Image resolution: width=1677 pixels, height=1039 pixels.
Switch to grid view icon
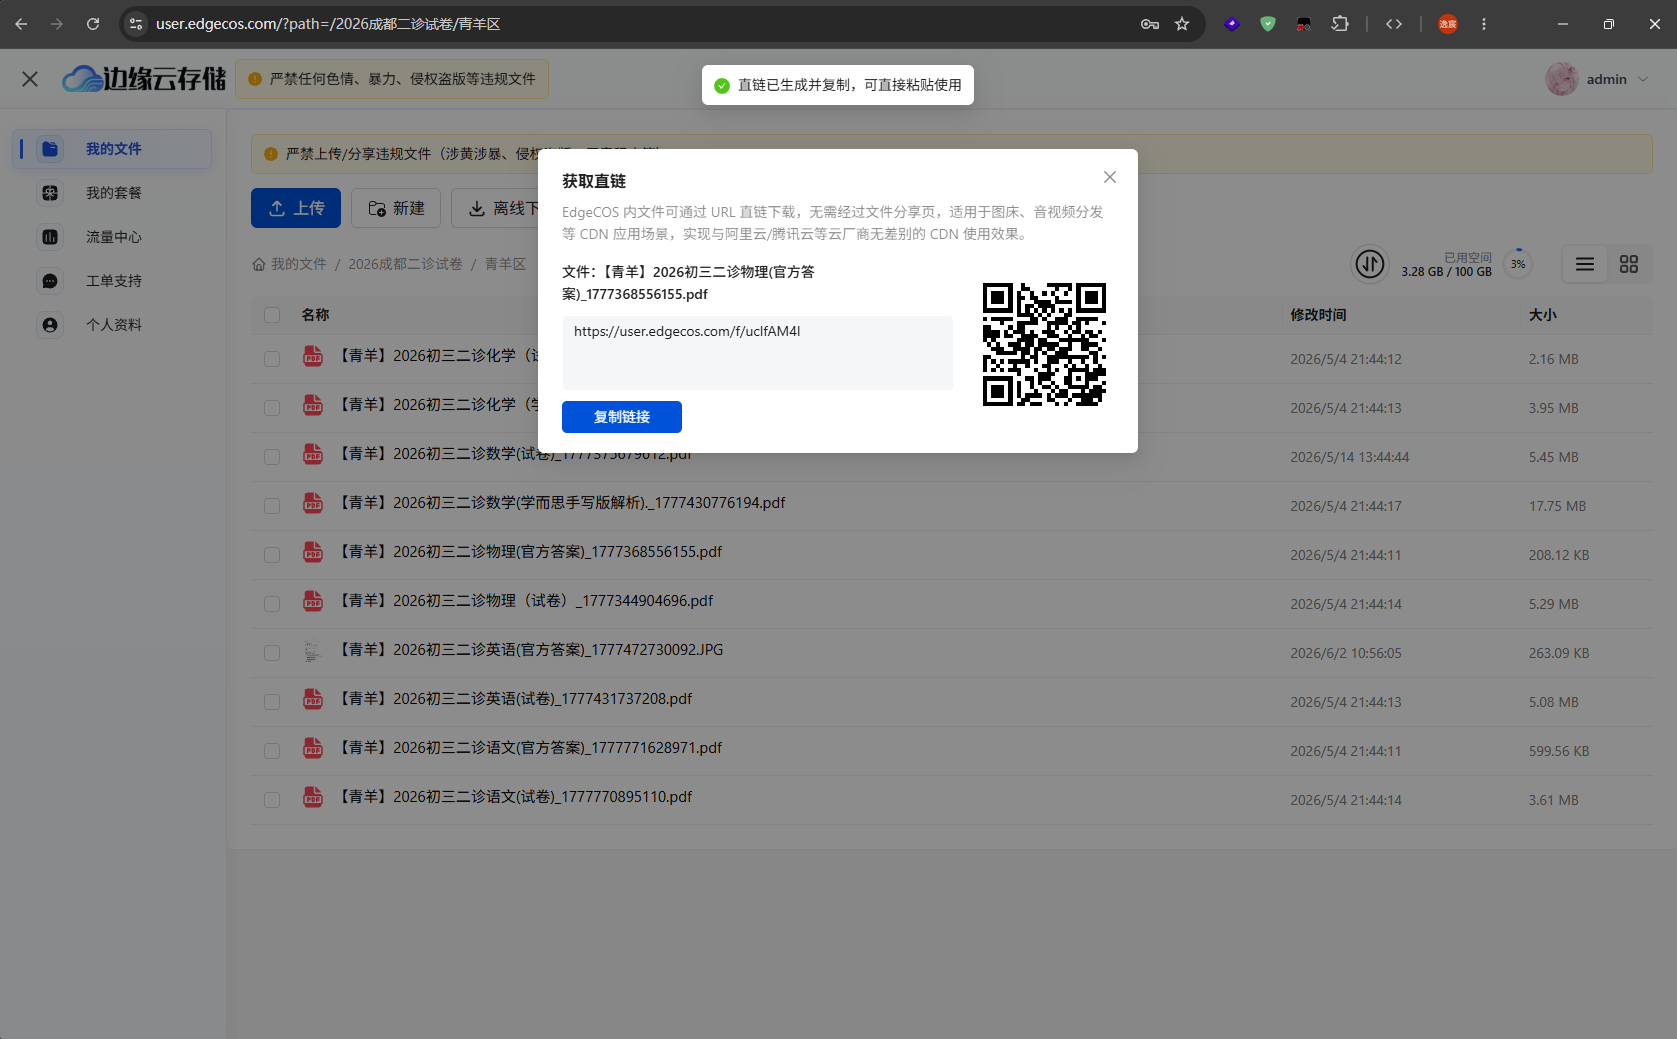coord(1629,264)
